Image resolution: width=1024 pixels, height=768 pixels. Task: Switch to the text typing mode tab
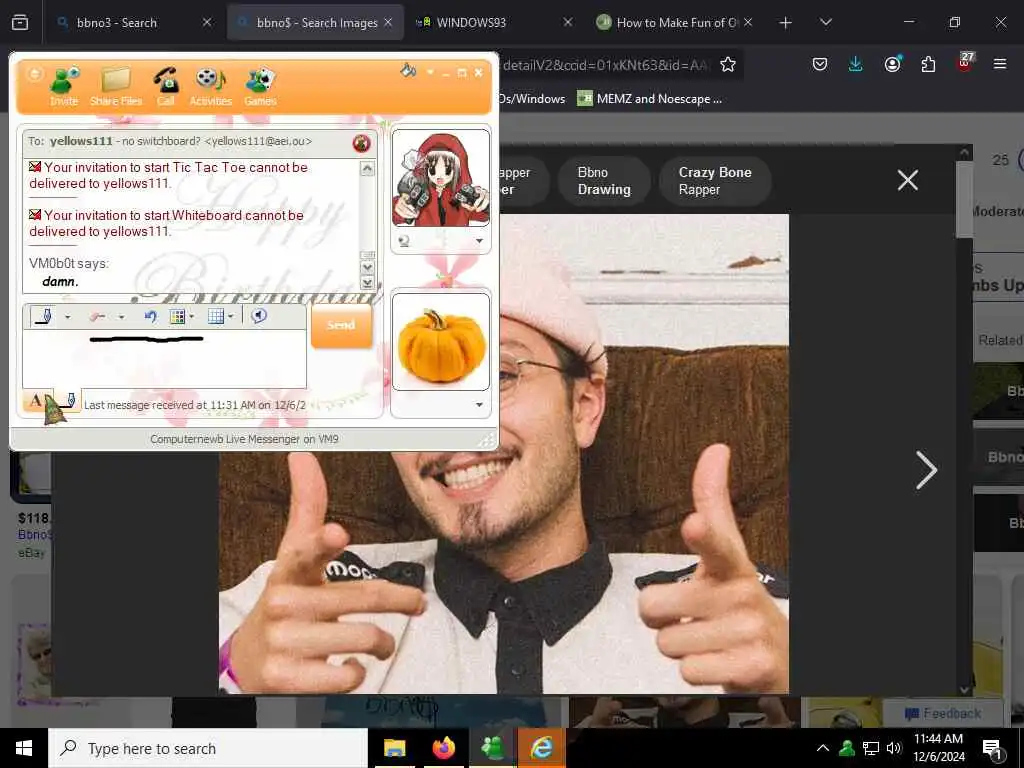pos(35,400)
